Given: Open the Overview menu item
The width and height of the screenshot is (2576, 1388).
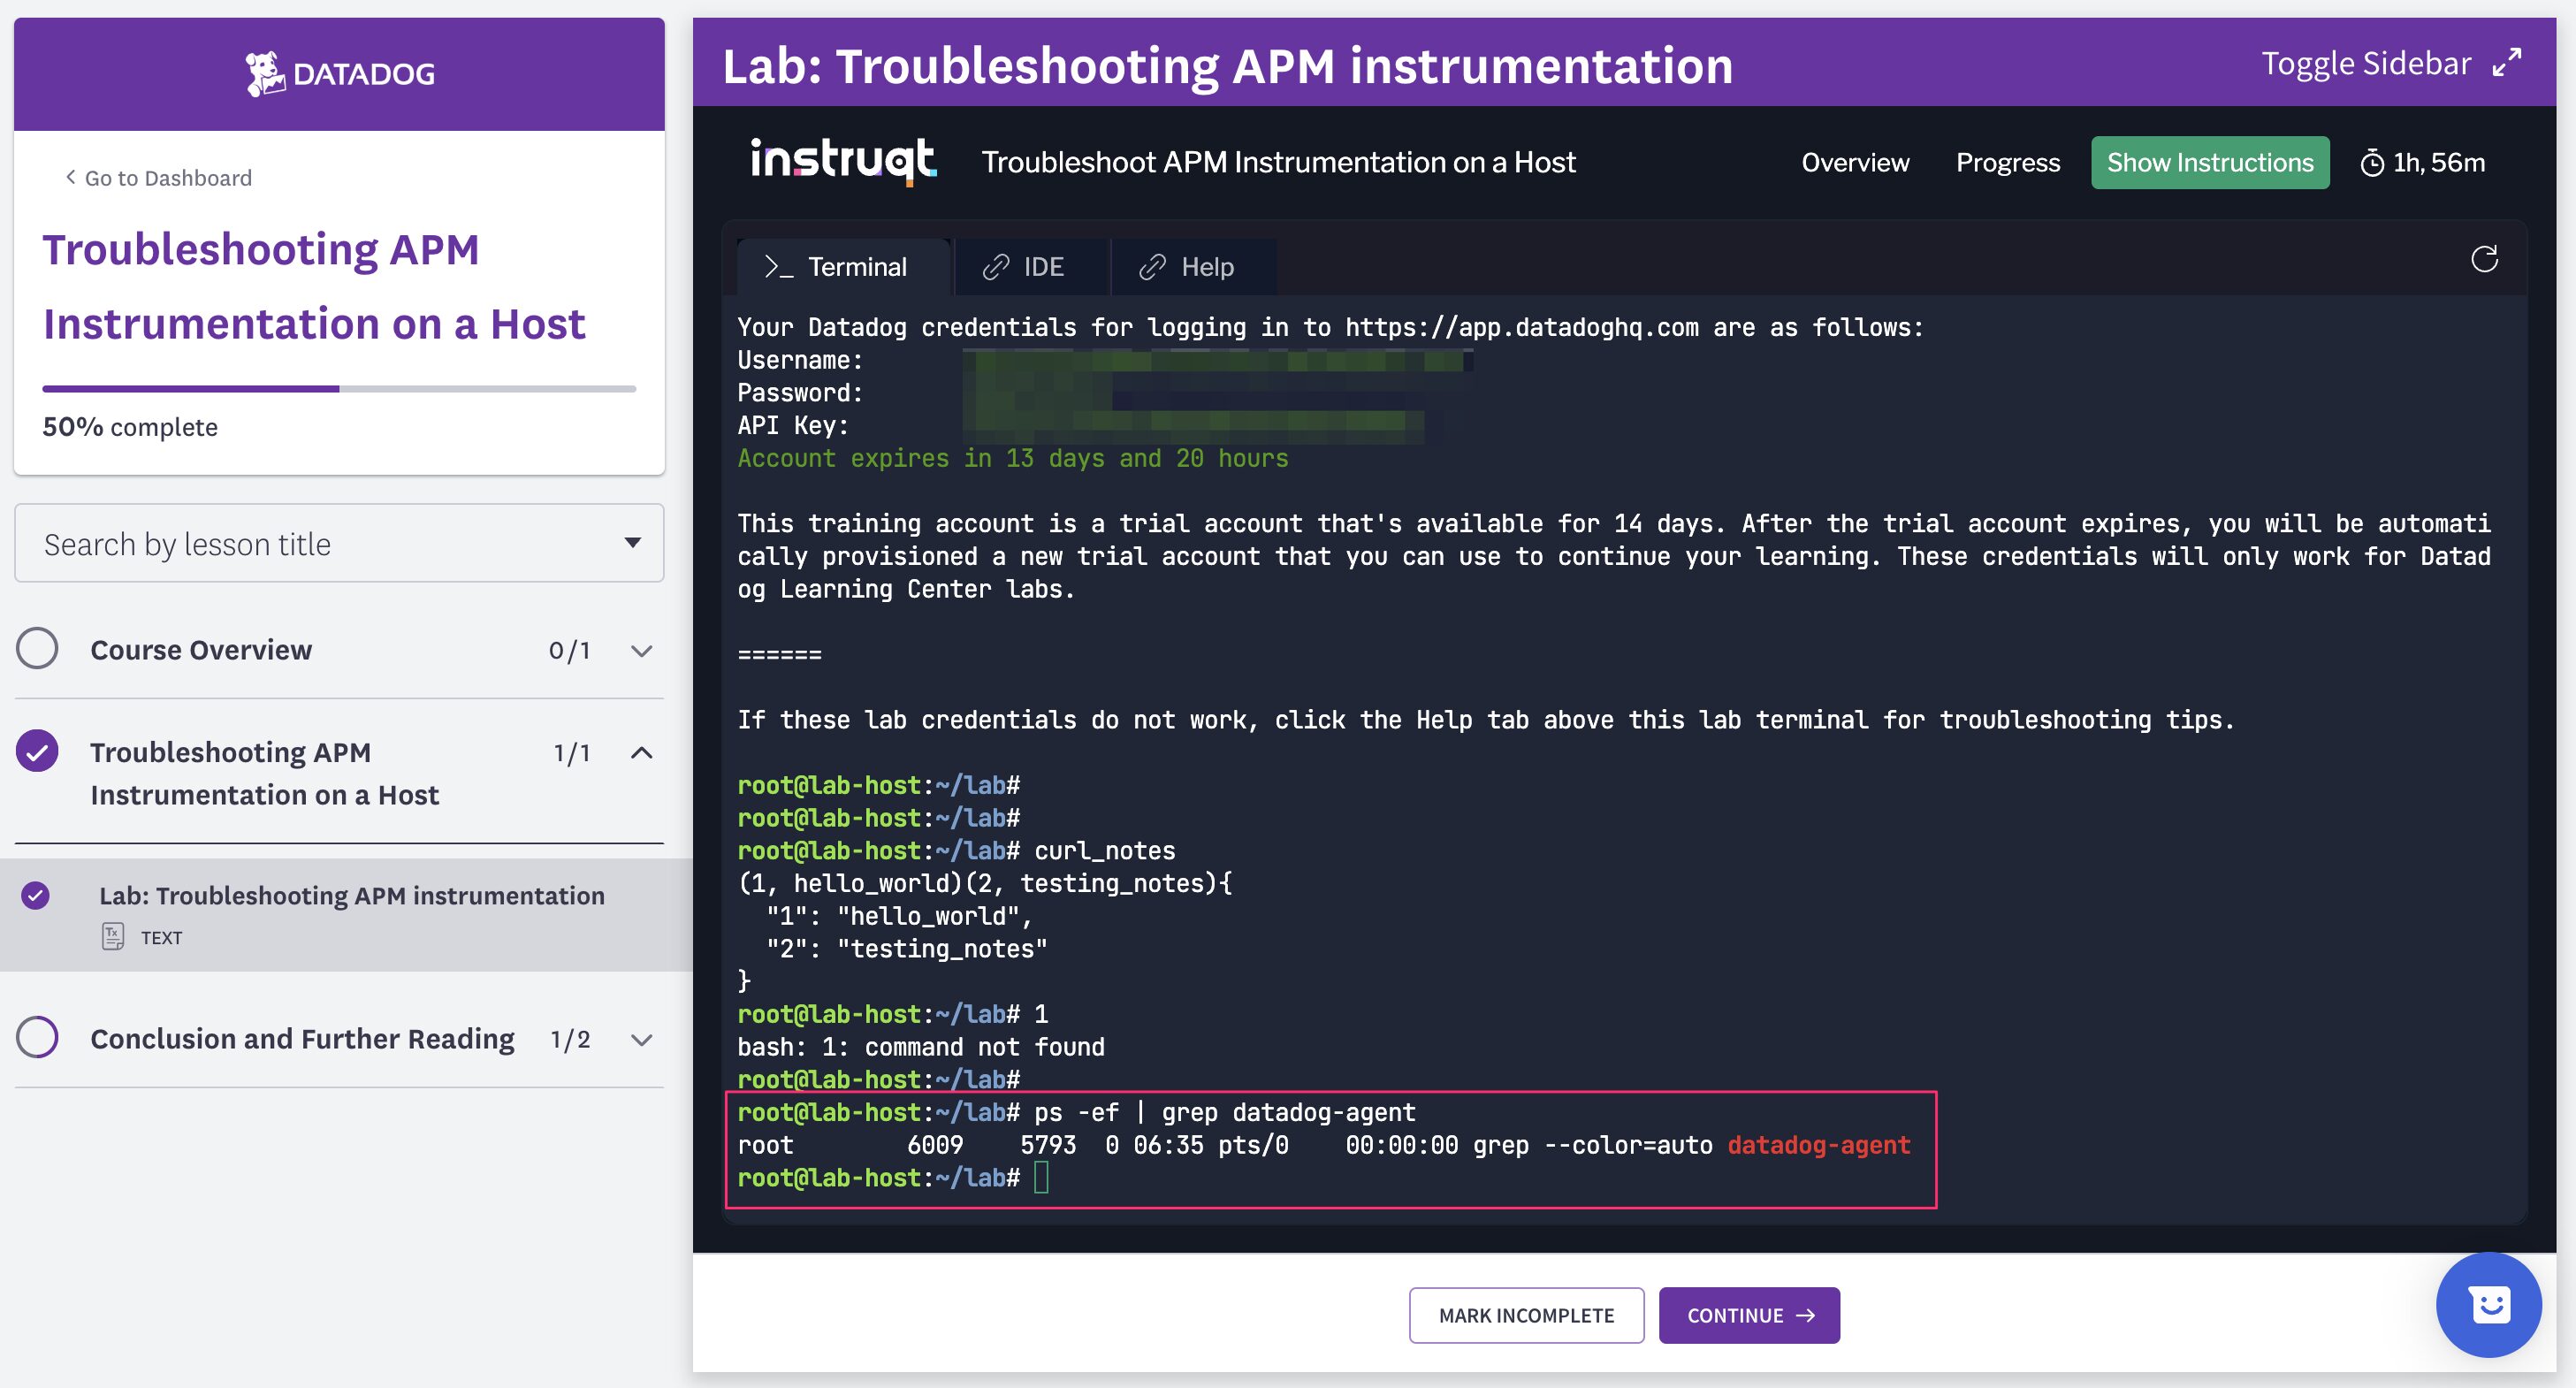Looking at the screenshot, I should 1855,163.
